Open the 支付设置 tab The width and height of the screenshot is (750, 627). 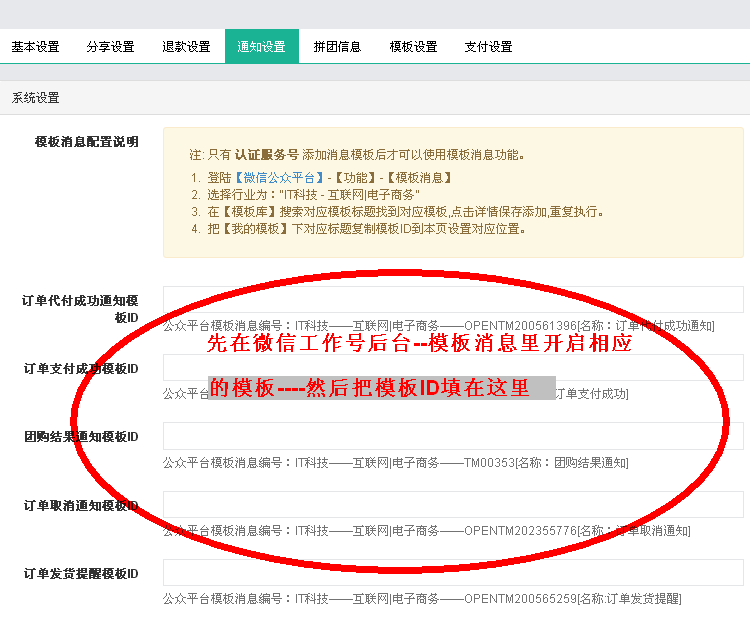[488, 47]
